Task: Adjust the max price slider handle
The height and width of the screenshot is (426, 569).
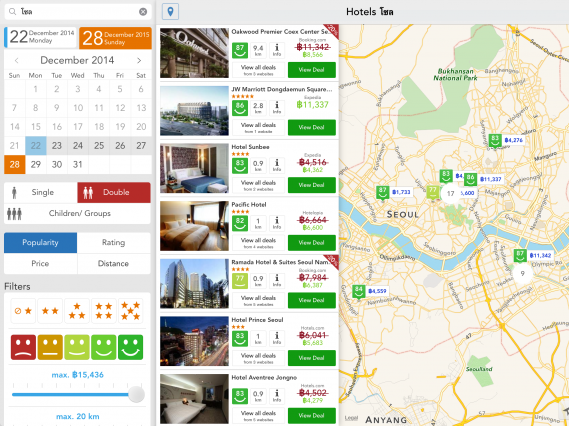Action: 136,394
